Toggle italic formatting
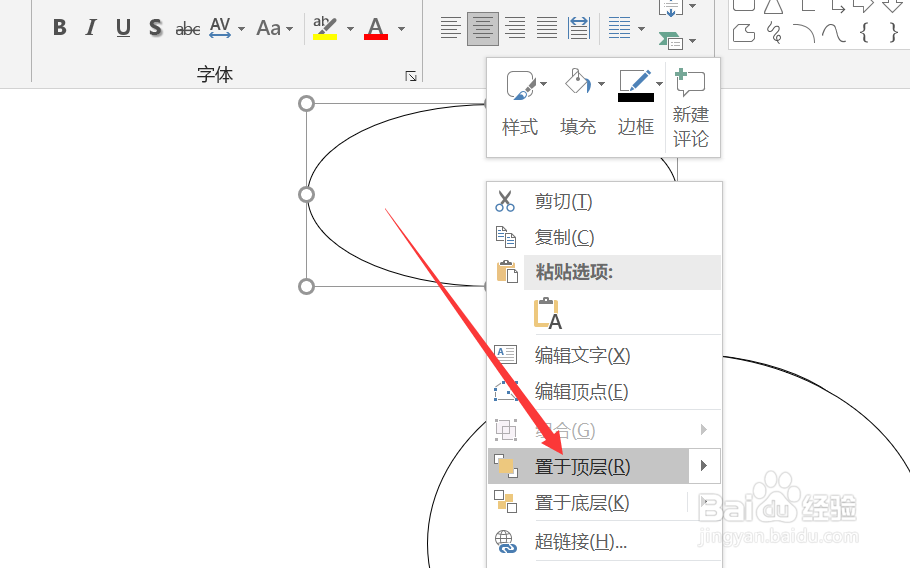The height and width of the screenshot is (568, 910). coord(91,27)
